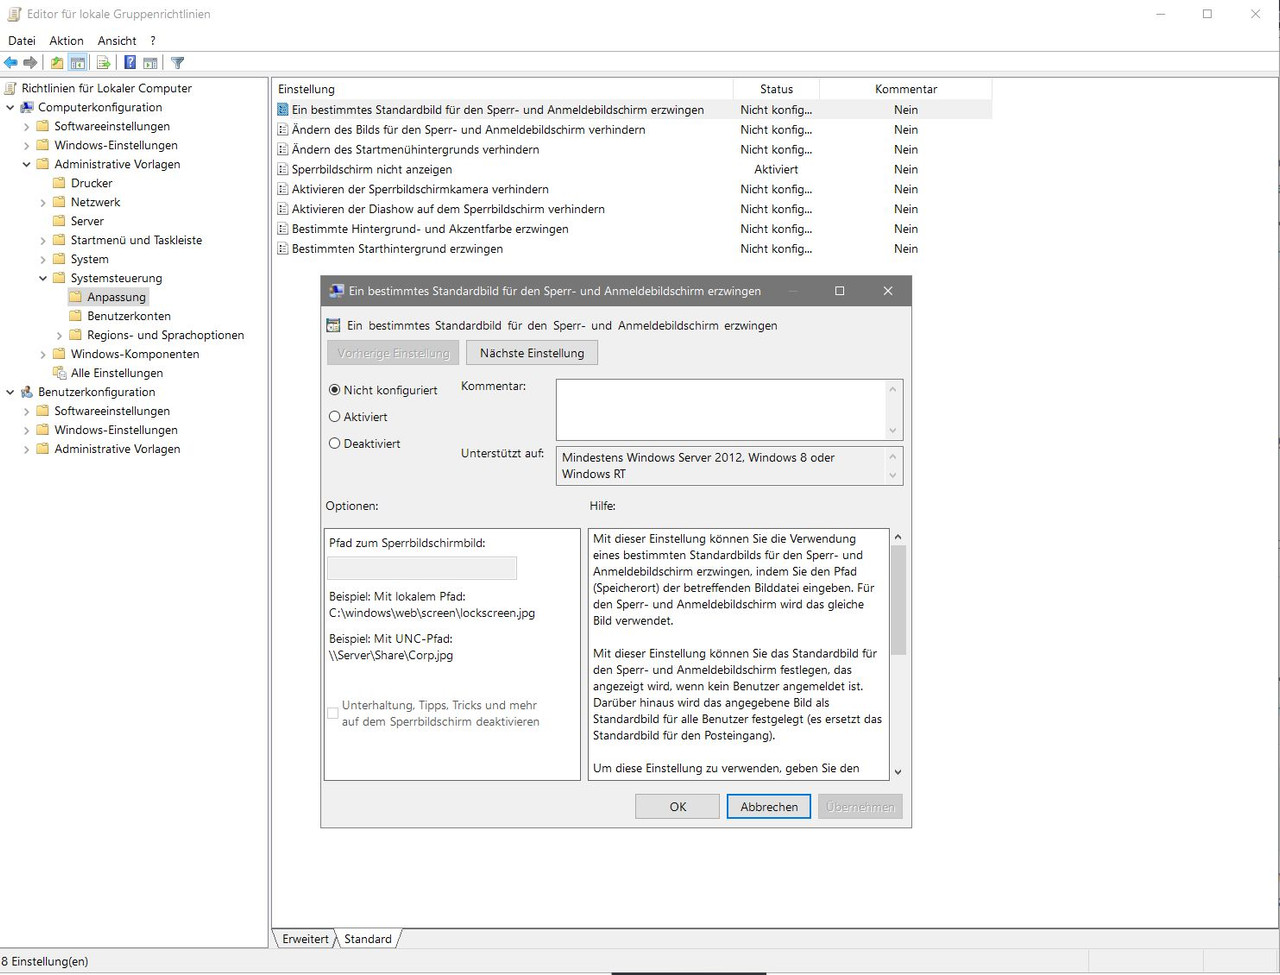Viewport: 1280px width, 975px height.
Task: Toggle the console tree pane icon
Action: pyautogui.click(x=77, y=63)
